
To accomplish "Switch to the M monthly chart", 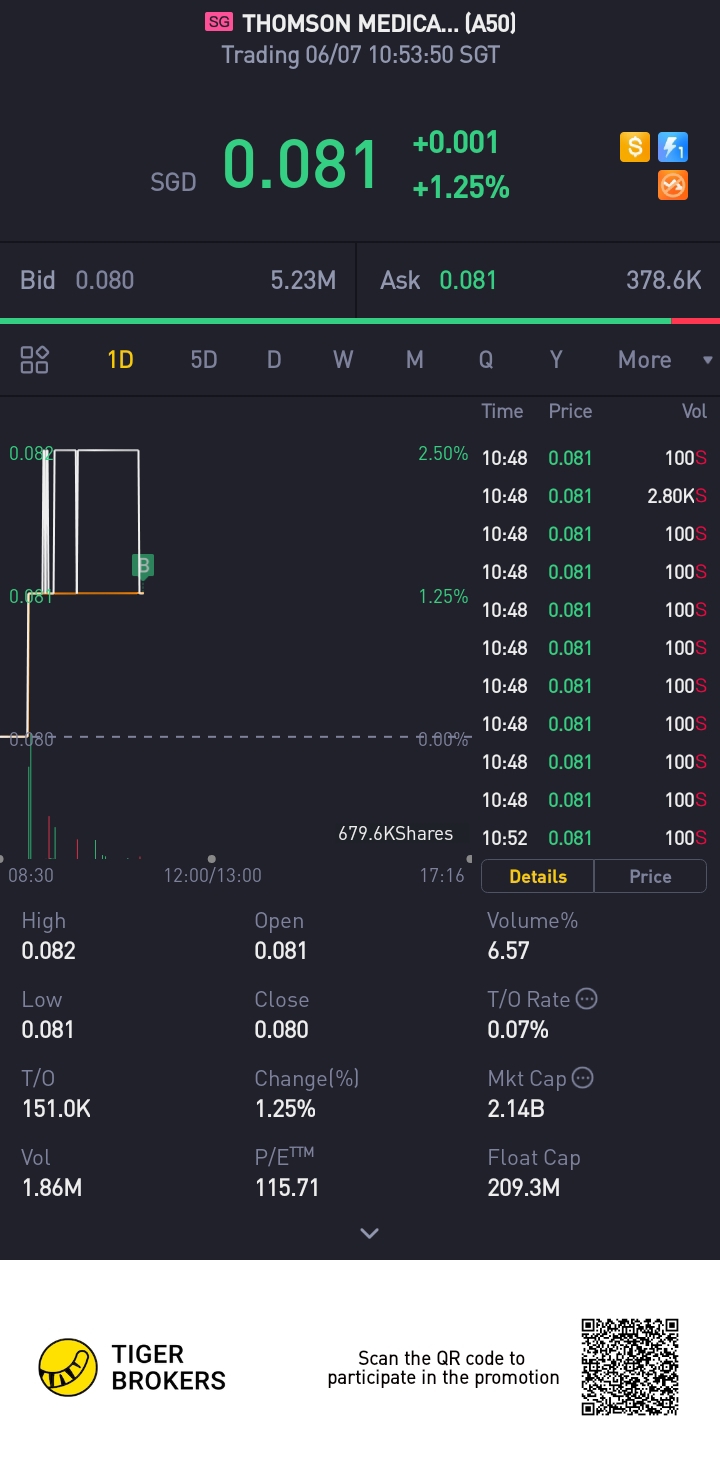I will click(414, 360).
